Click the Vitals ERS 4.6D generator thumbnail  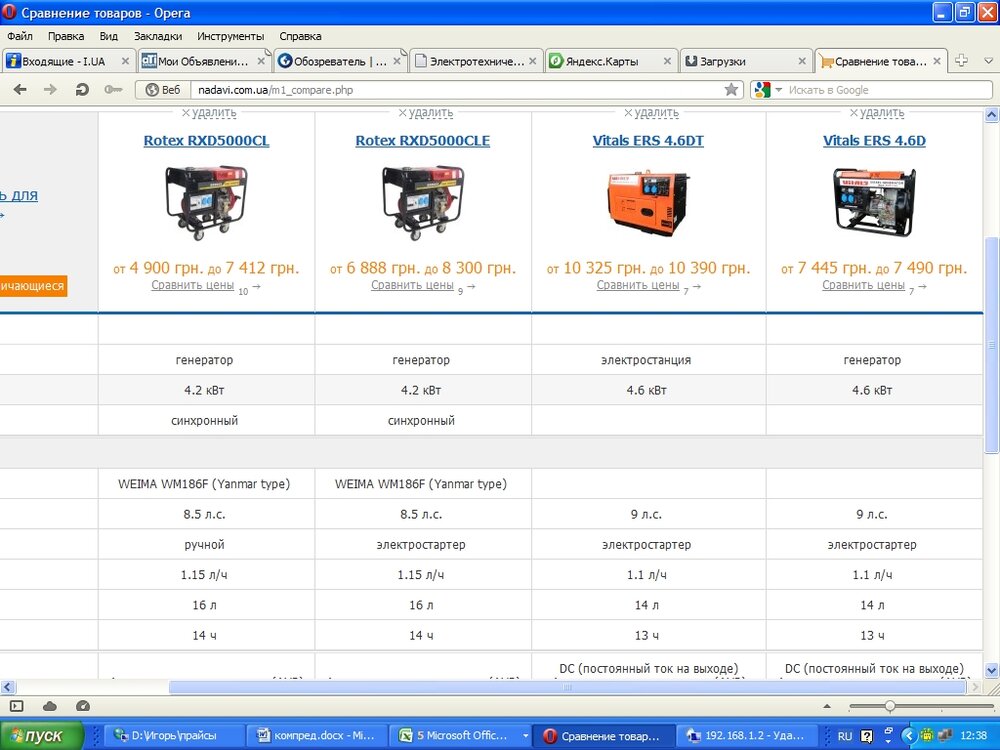(874, 202)
